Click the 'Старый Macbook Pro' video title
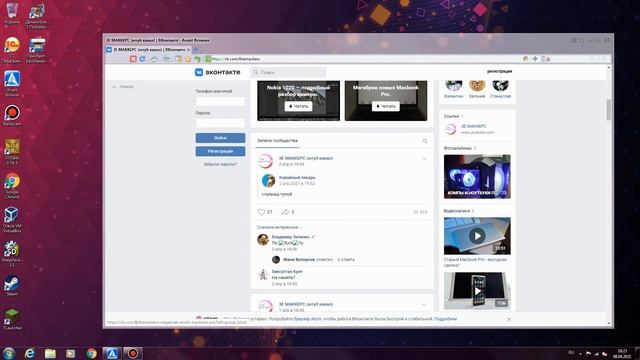Viewport: 640px width, 360px height. pos(475,262)
